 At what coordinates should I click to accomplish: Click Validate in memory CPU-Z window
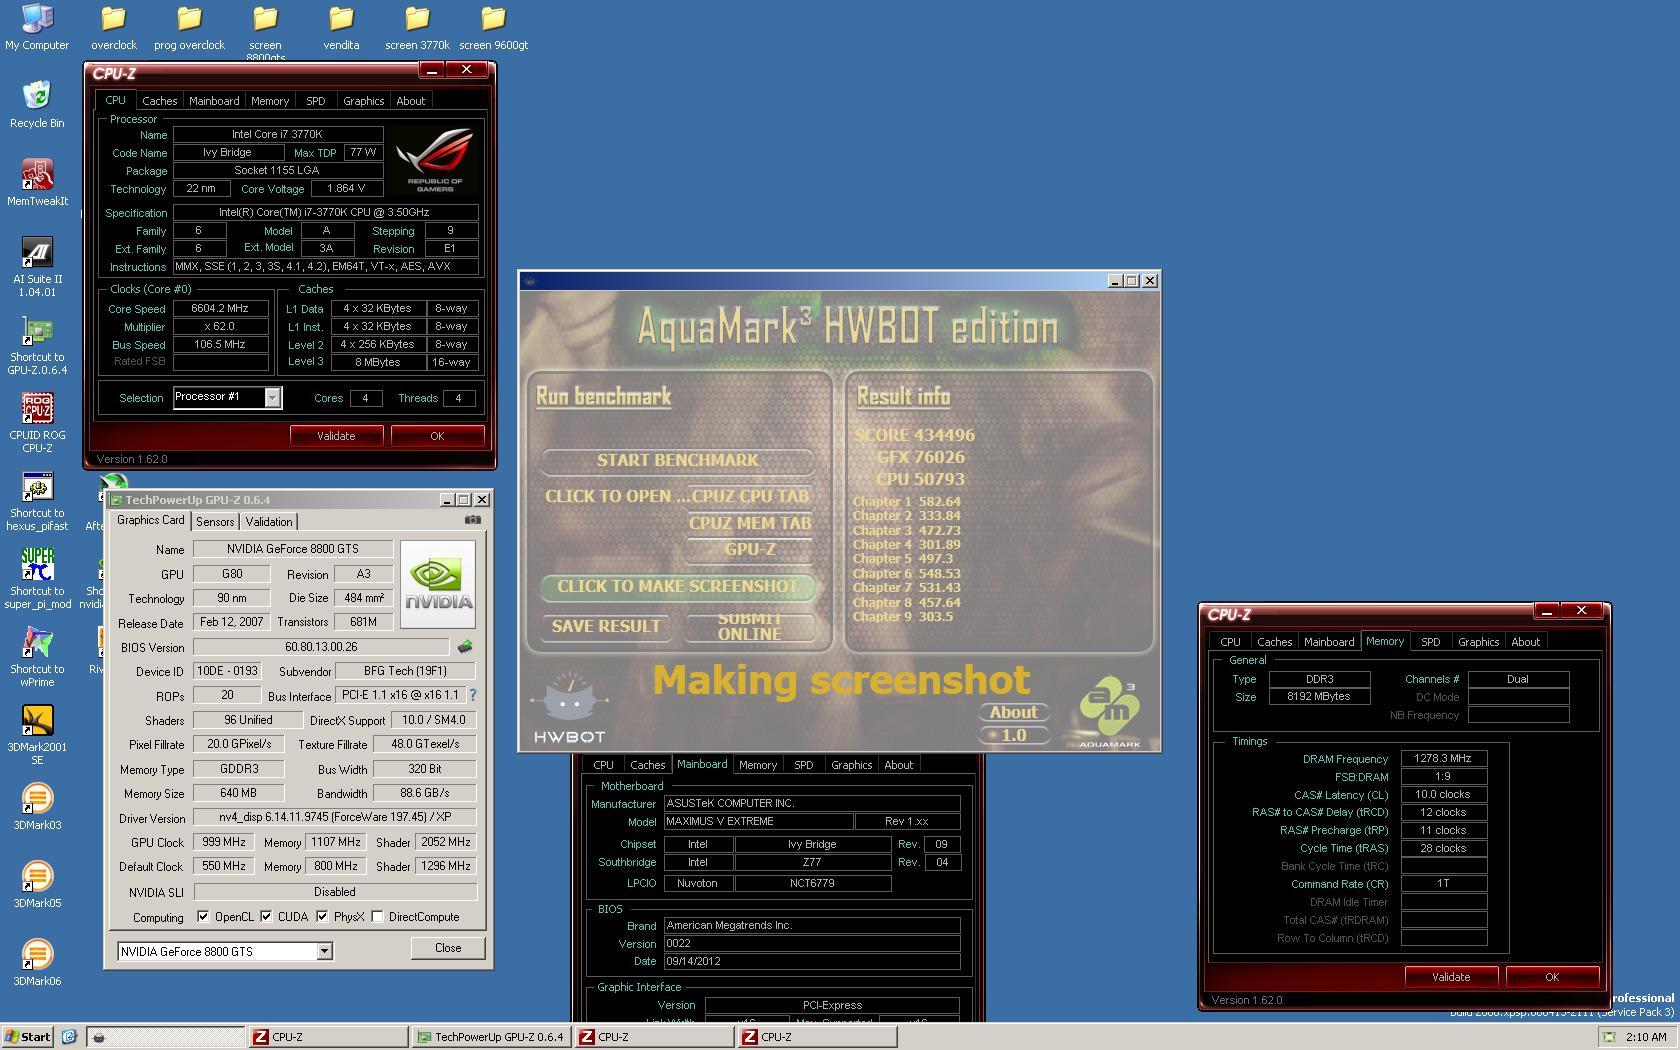[x=1451, y=977]
